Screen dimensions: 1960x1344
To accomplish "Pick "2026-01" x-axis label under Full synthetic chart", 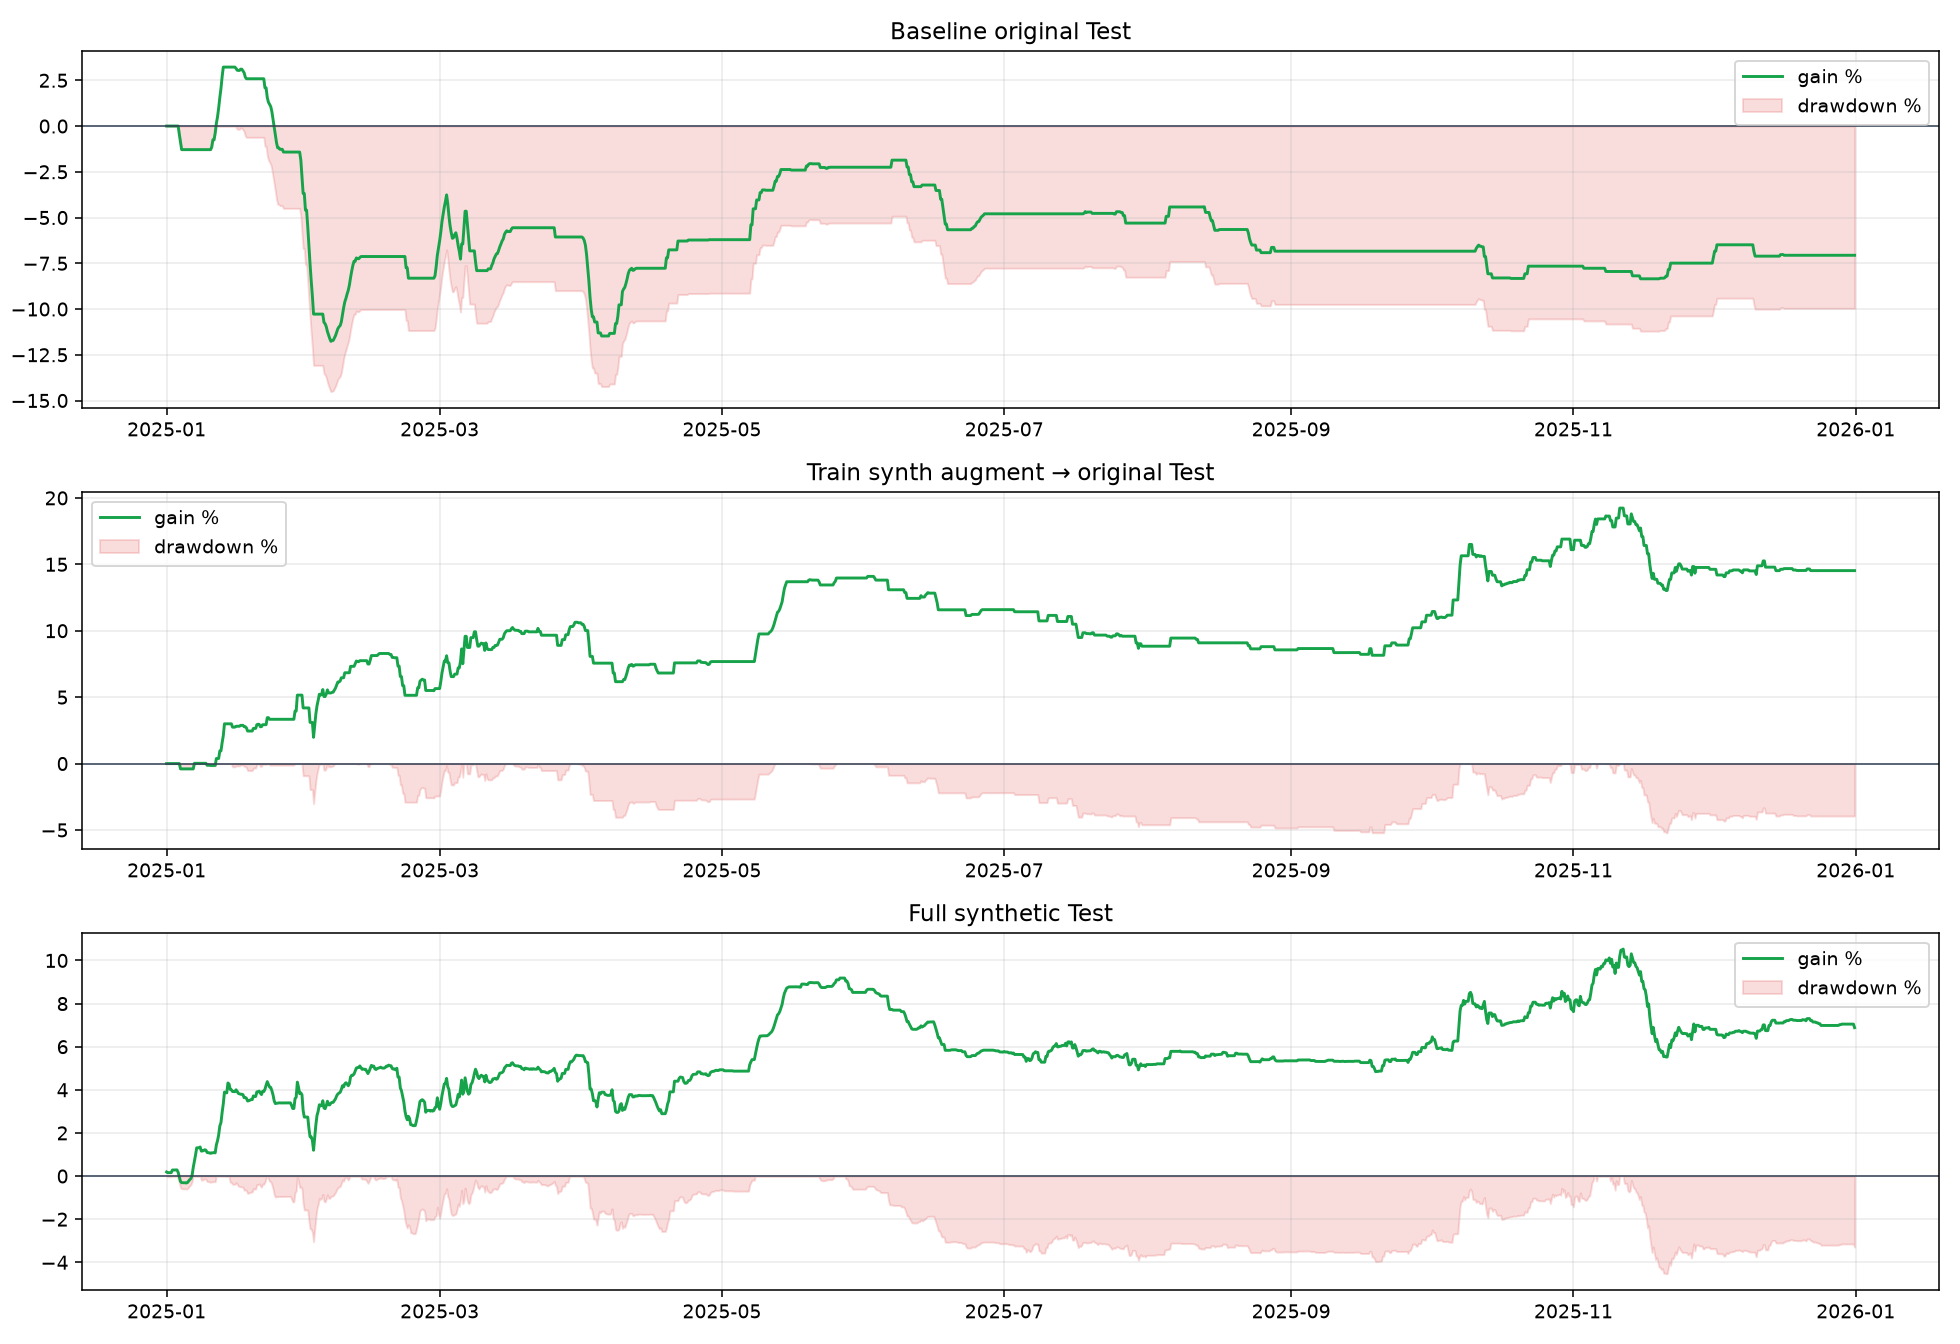I will pos(1855,1312).
